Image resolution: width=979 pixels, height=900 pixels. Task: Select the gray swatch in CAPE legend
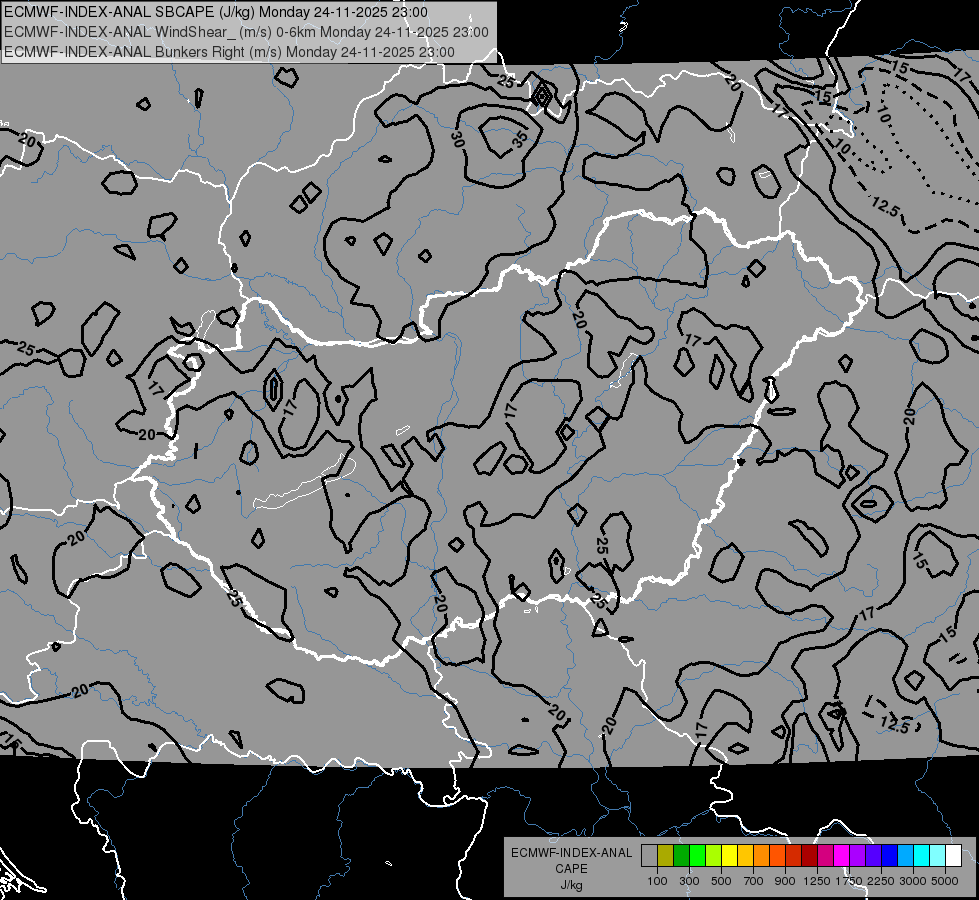coord(649,856)
